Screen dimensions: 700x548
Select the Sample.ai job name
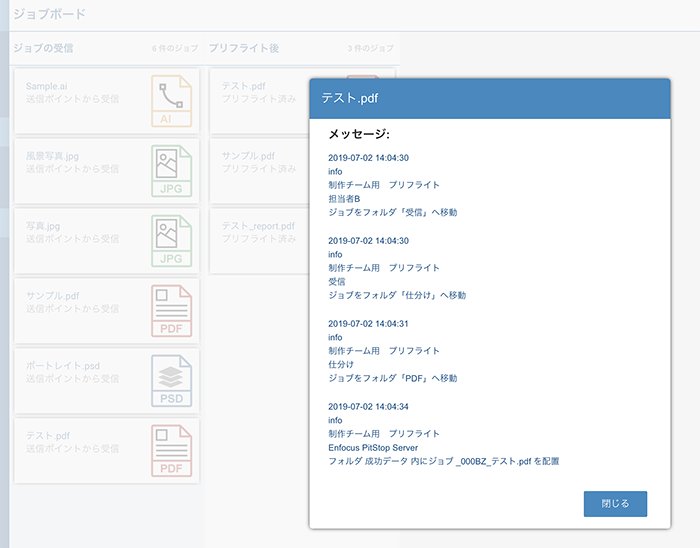[x=46, y=86]
